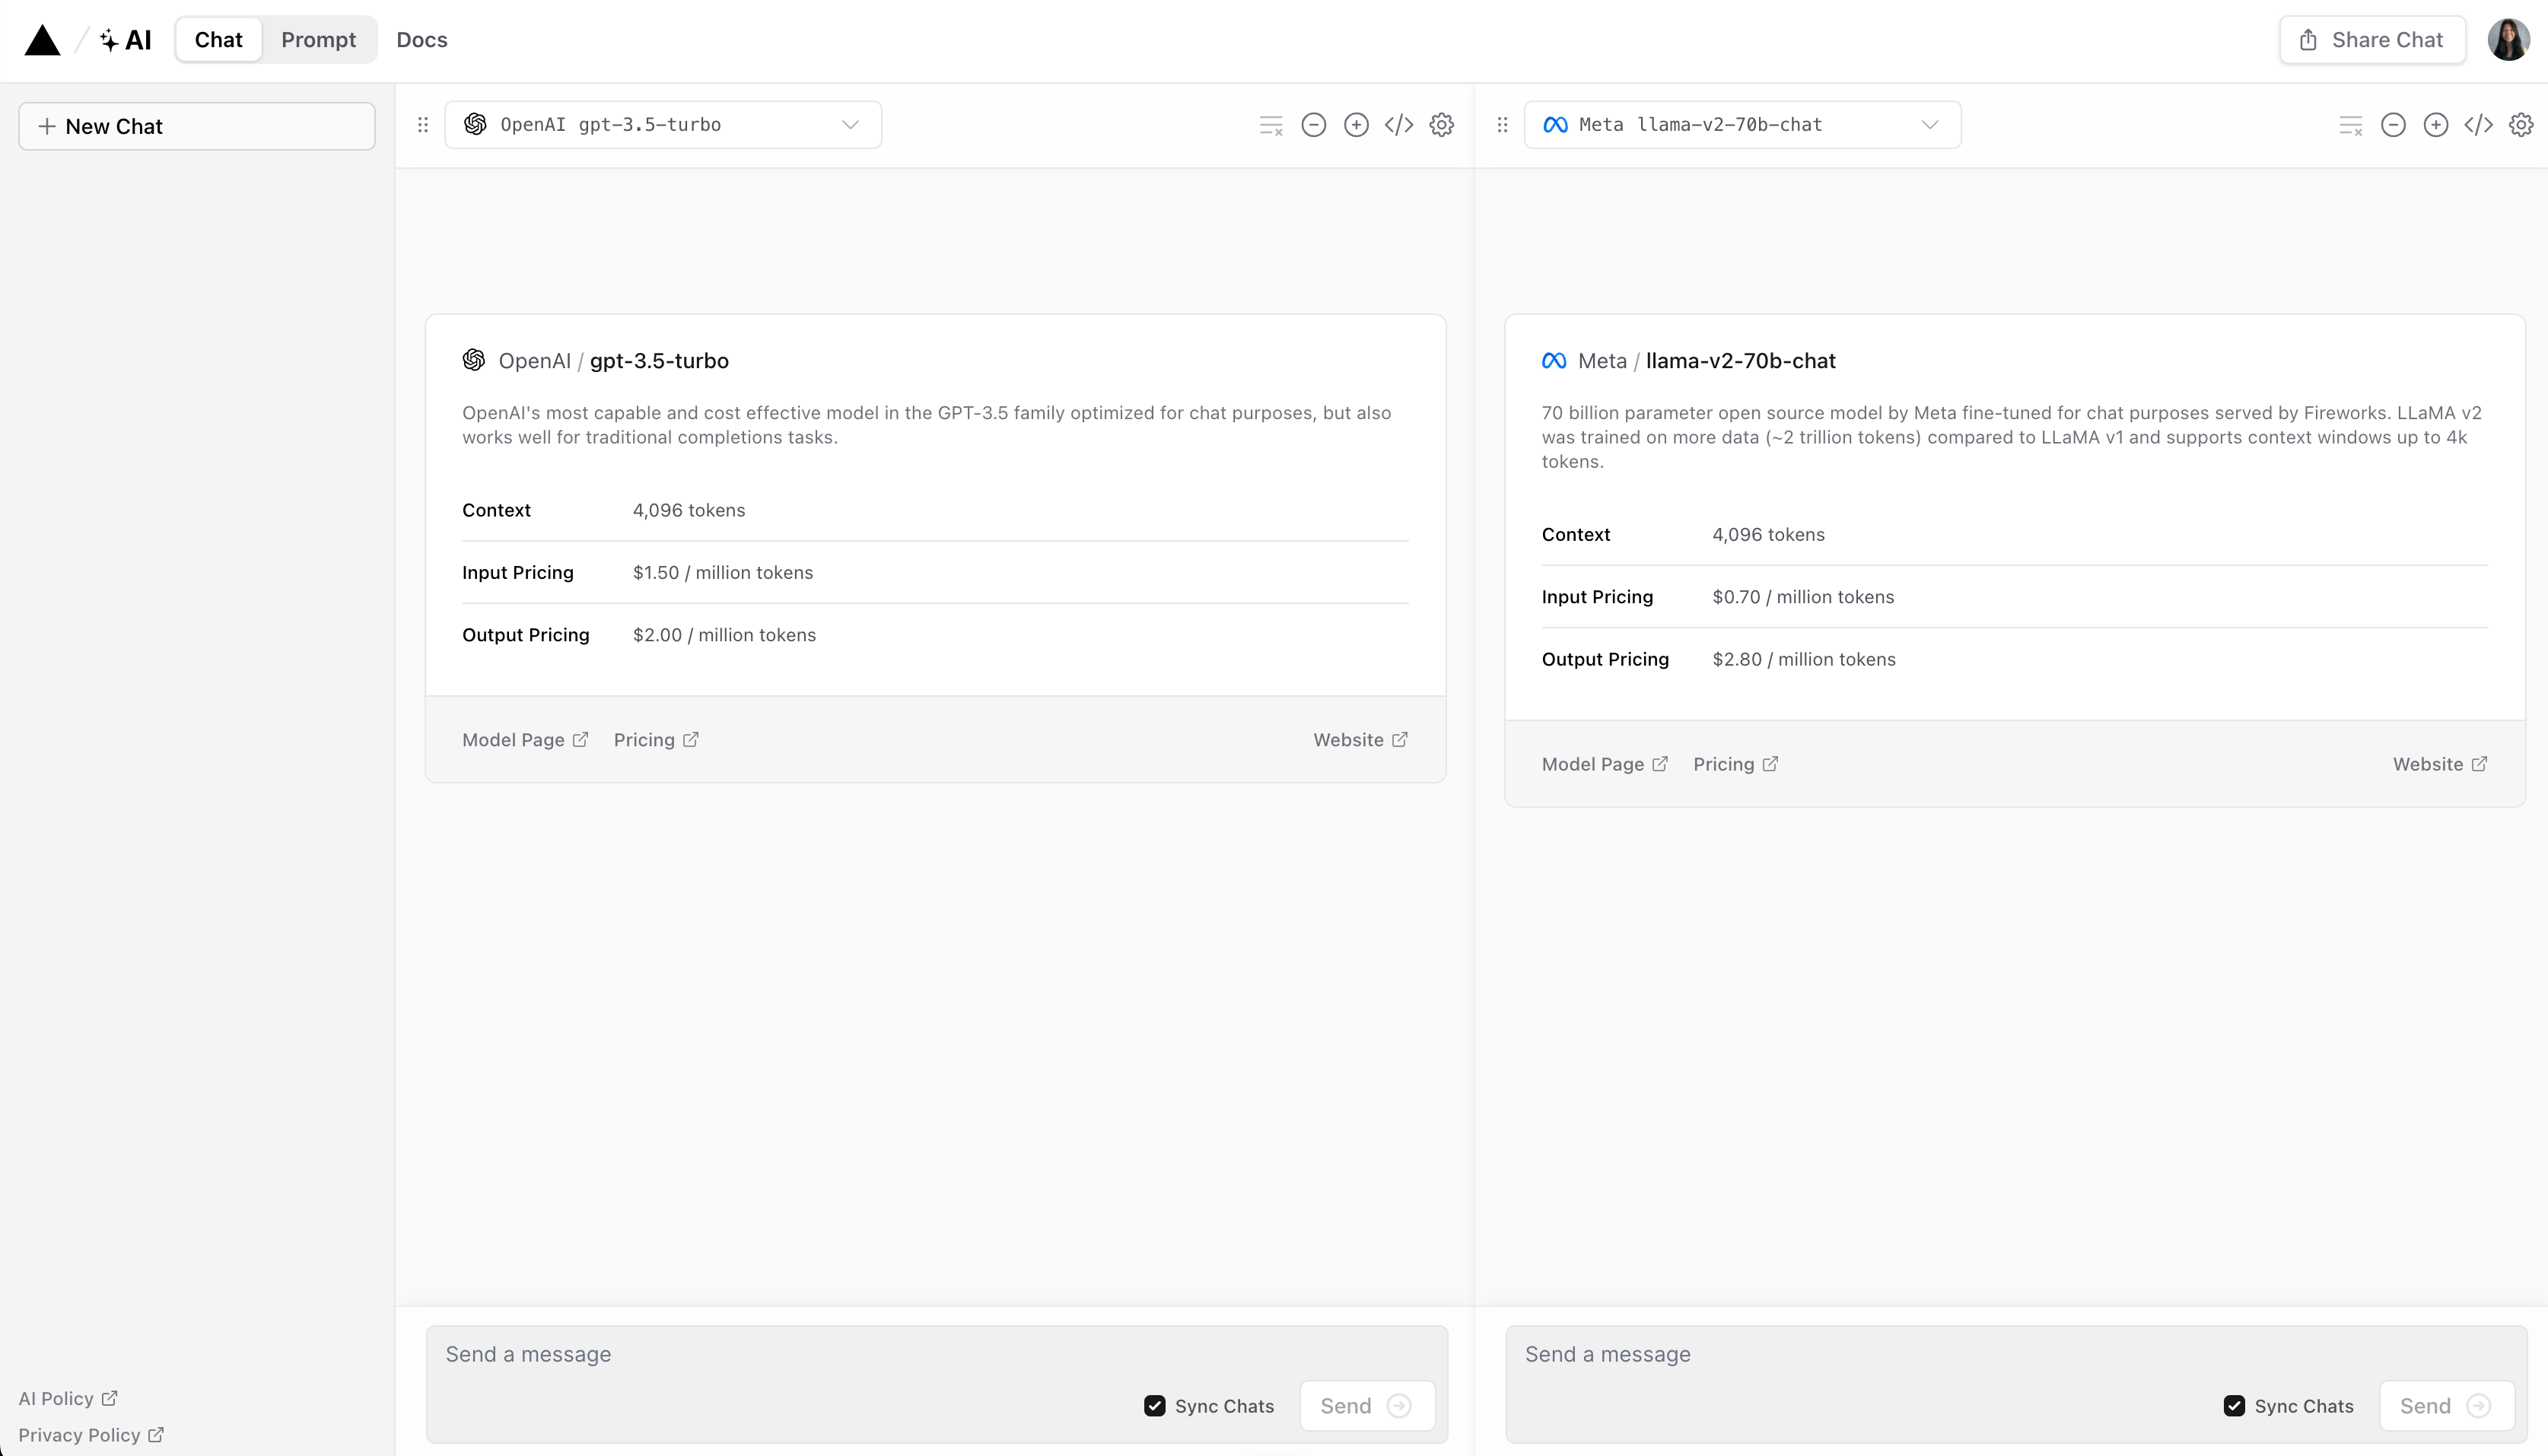
Task: View code for the llama-v2-70b-chat panel
Action: pyautogui.click(x=2478, y=125)
